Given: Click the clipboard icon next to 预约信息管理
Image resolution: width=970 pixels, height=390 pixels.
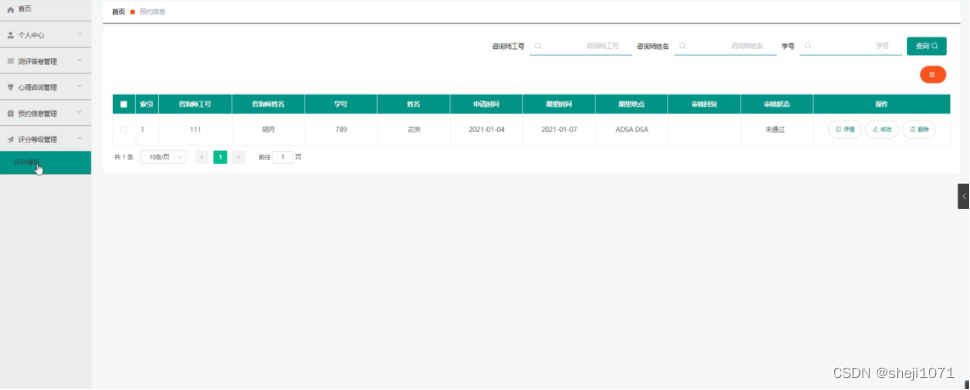Looking at the screenshot, I should point(11,113).
